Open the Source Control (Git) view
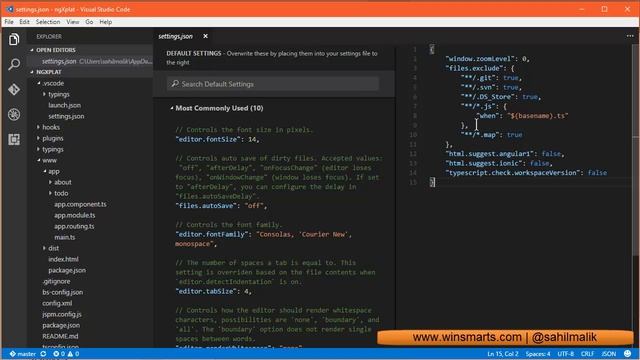Viewport: 640px width, 360px height. [14, 89]
